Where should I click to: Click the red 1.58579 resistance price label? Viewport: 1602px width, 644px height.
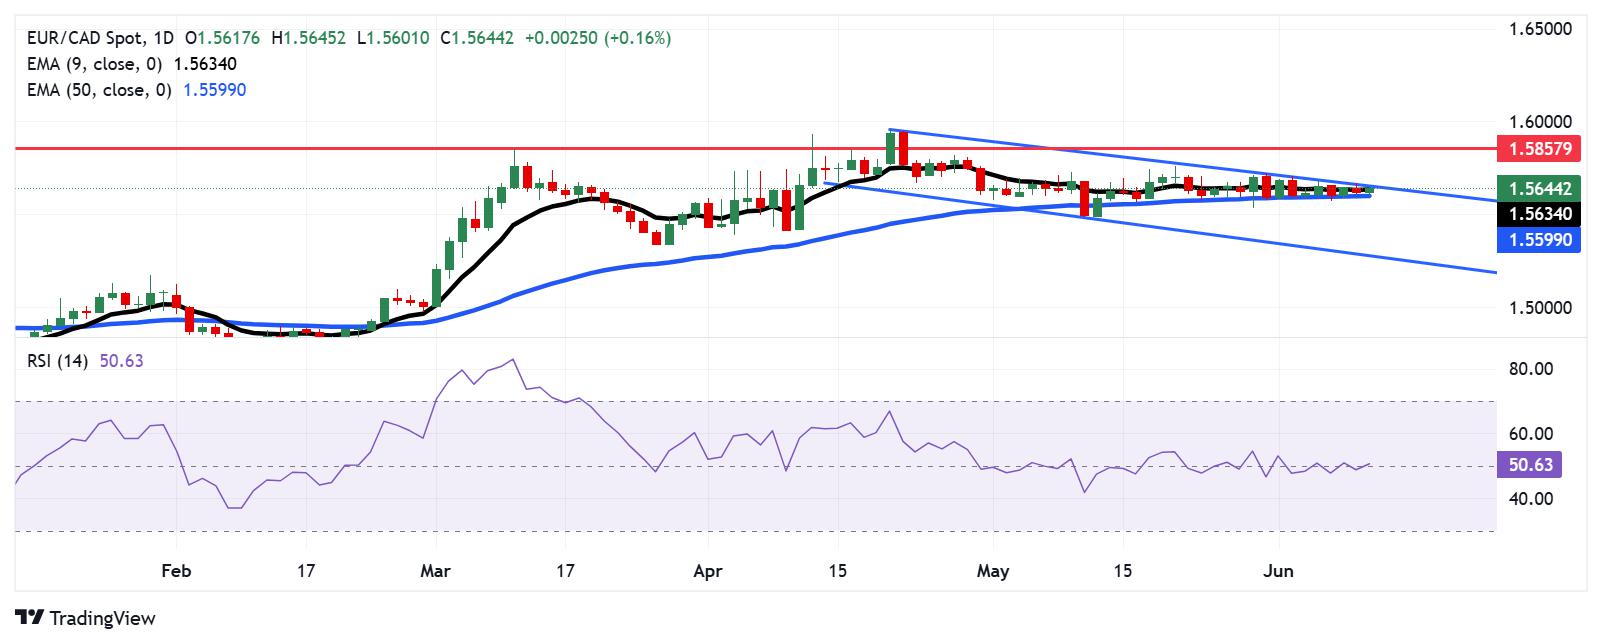point(1539,149)
